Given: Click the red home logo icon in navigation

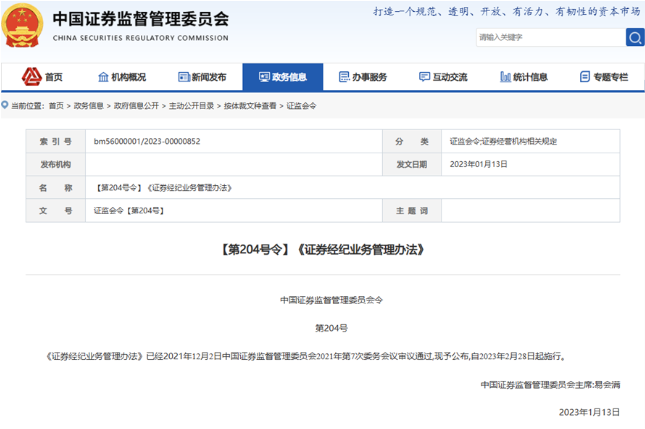Looking at the screenshot, I should pos(32,77).
